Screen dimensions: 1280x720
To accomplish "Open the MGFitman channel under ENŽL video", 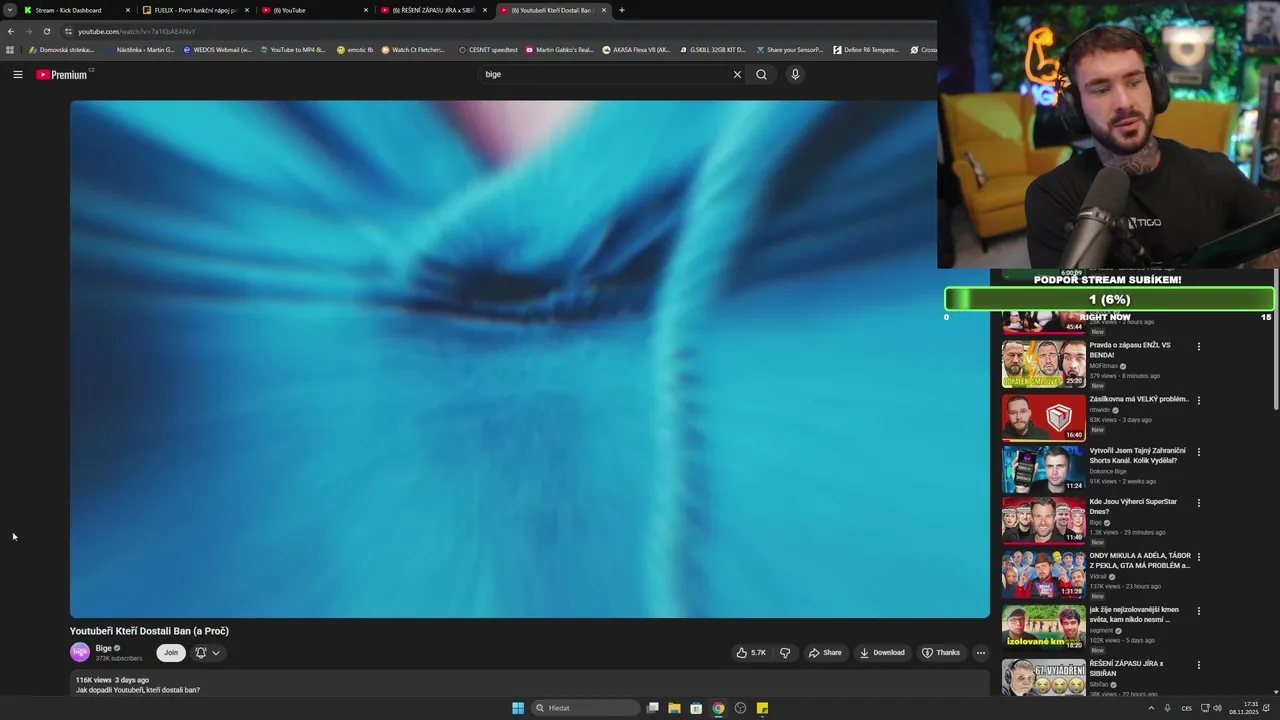I will (x=1104, y=366).
